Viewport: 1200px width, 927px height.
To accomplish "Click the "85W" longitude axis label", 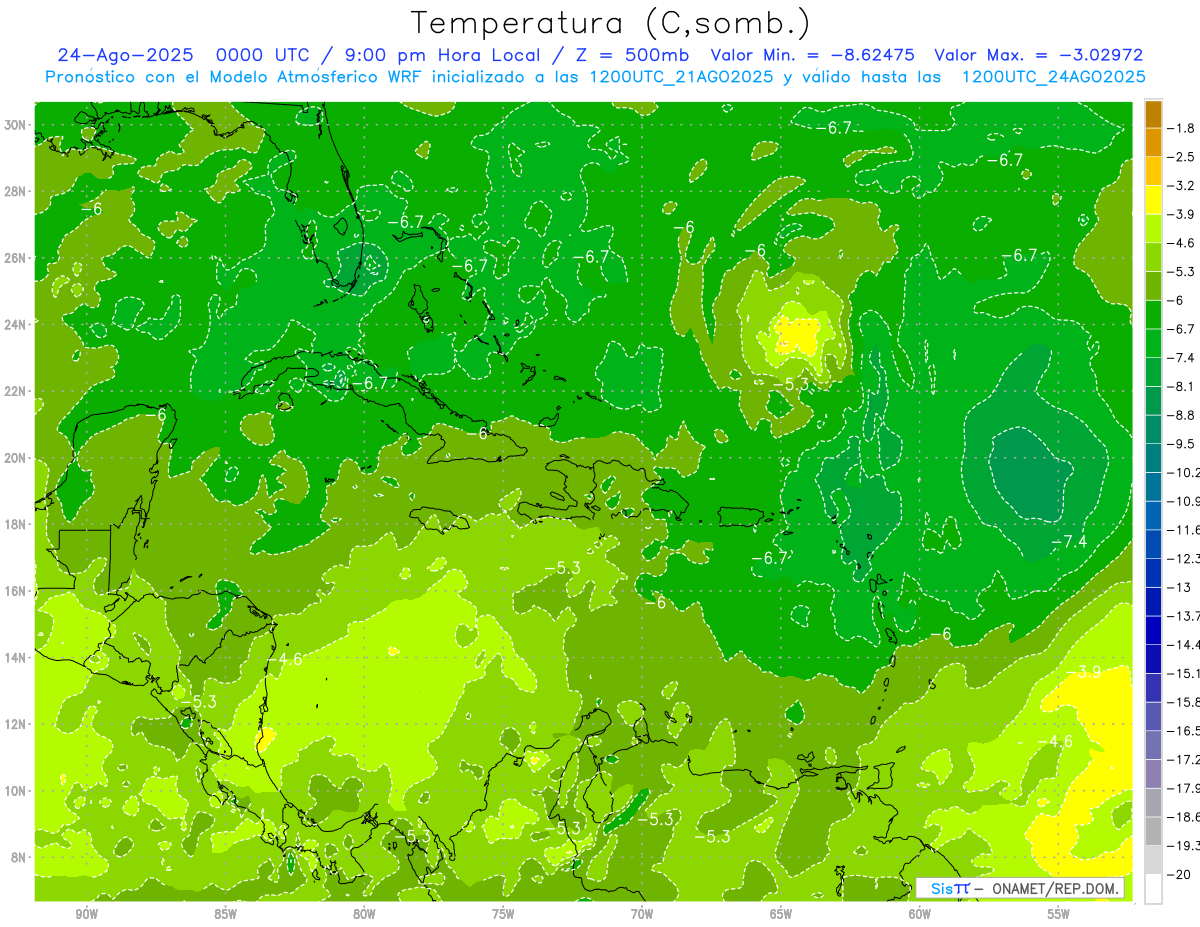I will 225,914.
